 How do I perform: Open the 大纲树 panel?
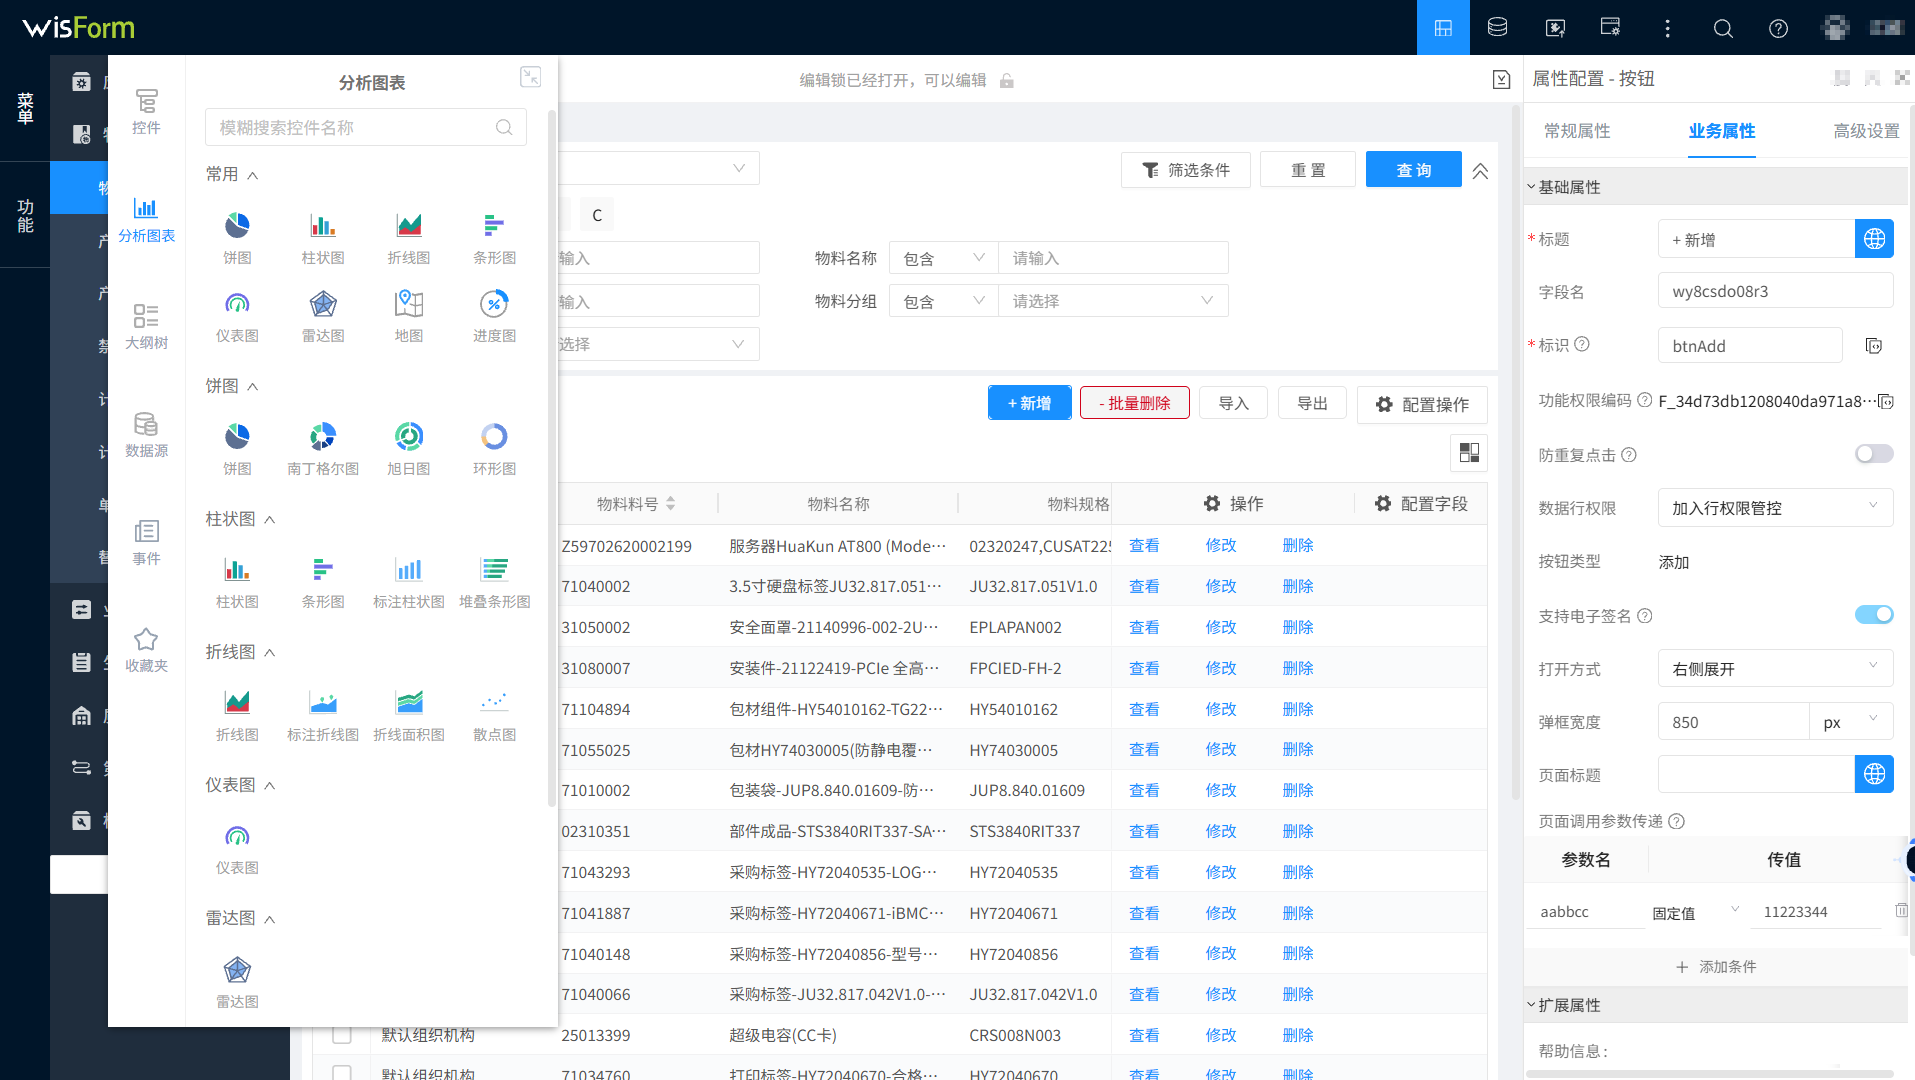146,326
